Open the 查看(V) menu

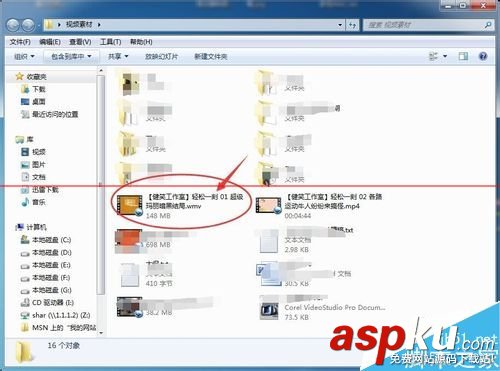[80, 42]
